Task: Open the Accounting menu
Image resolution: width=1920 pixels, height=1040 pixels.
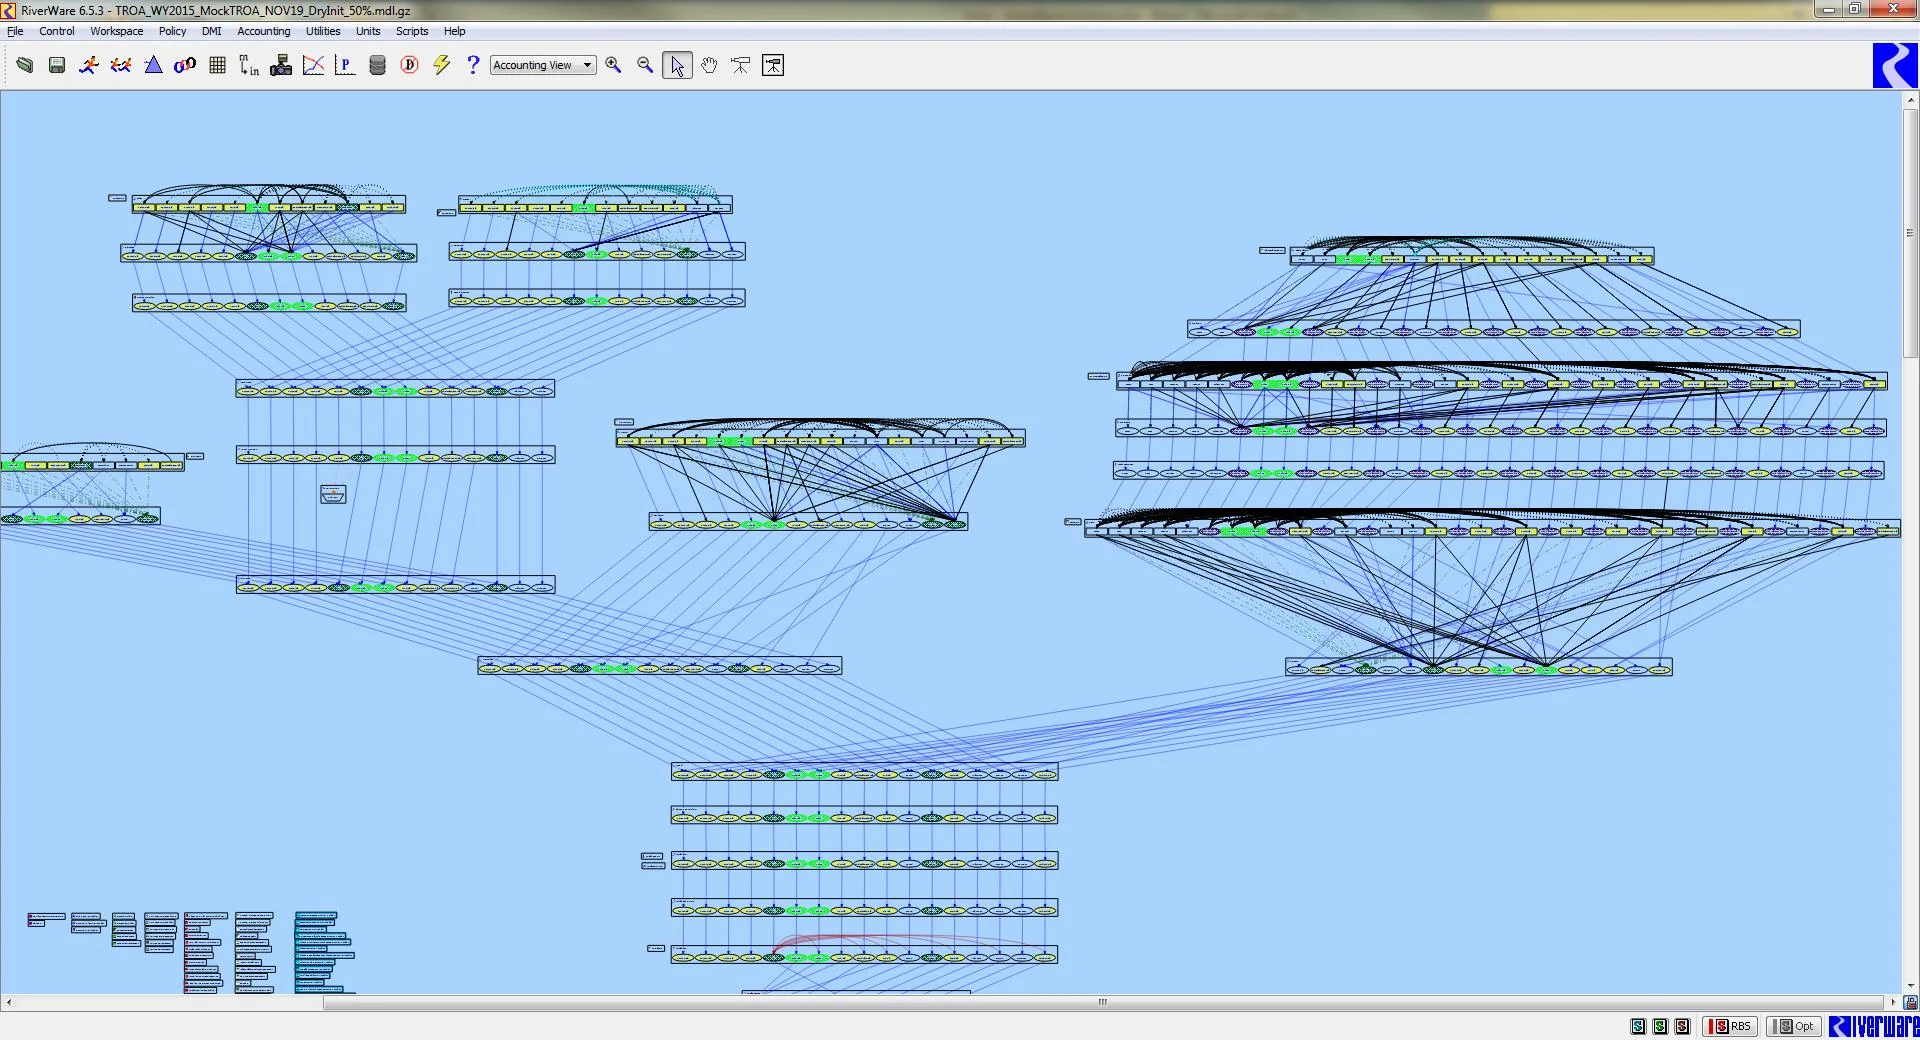Action: click(263, 31)
